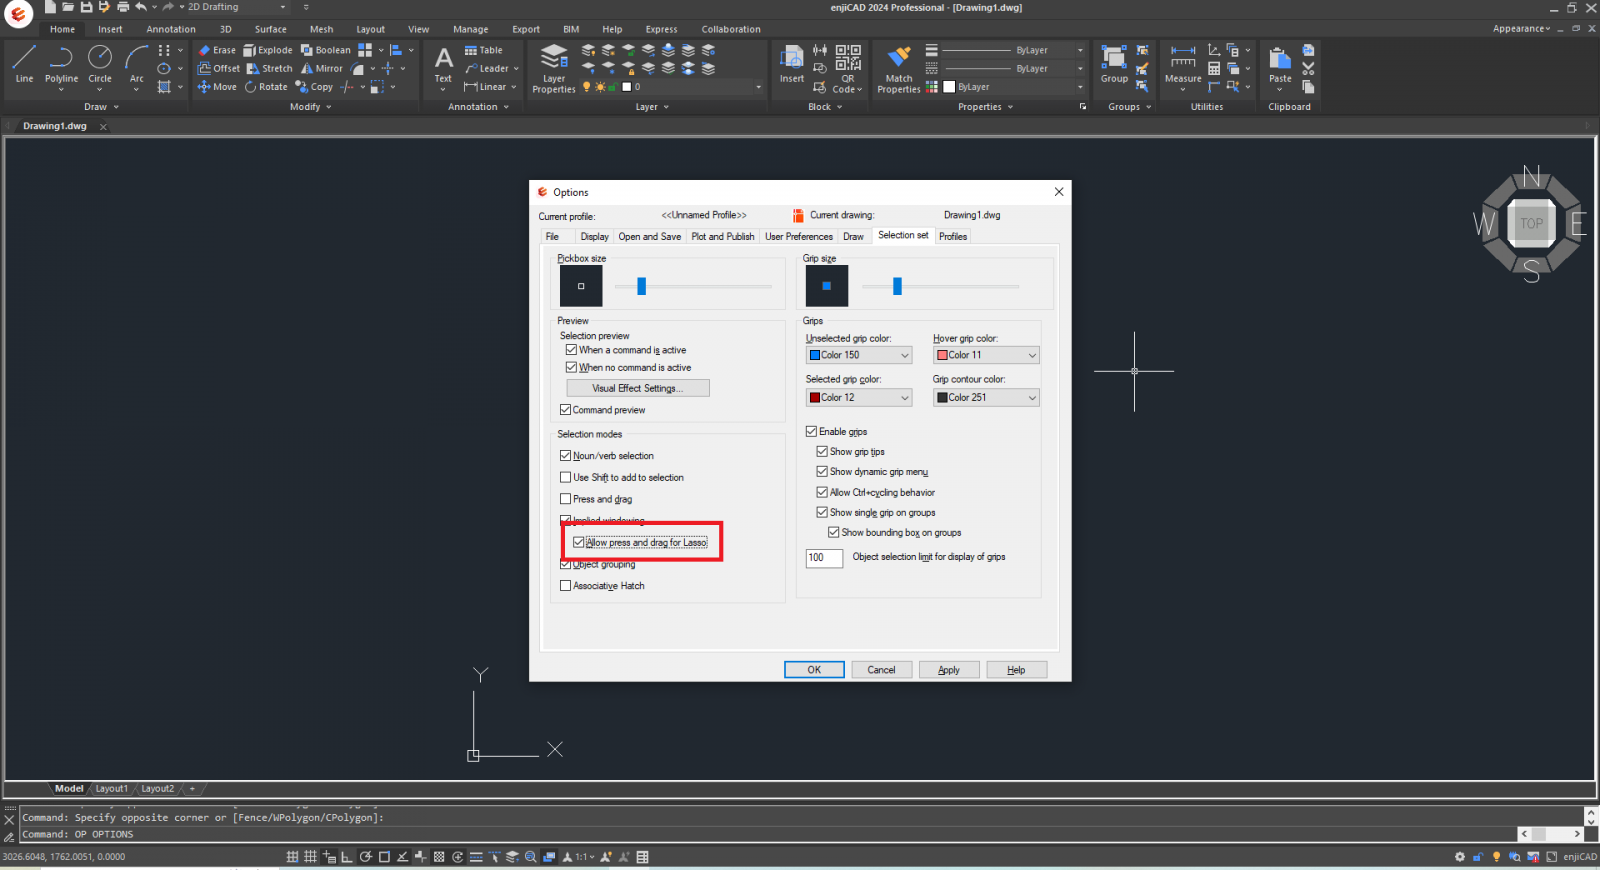Viewport: 1600px width, 870px height.
Task: Switch to the Profiles tab
Action: (x=953, y=237)
